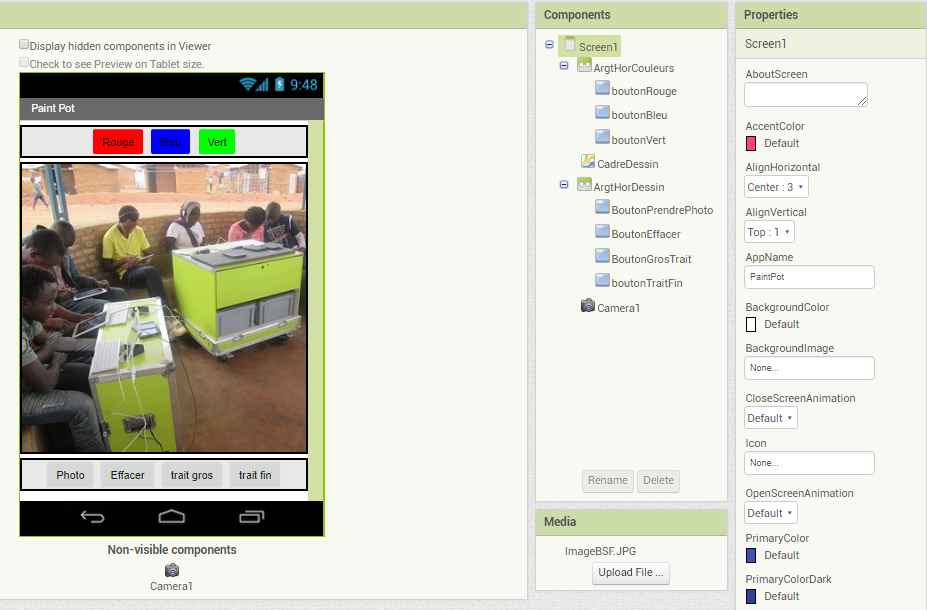Click the AppName field containing PaintPot

tap(809, 277)
